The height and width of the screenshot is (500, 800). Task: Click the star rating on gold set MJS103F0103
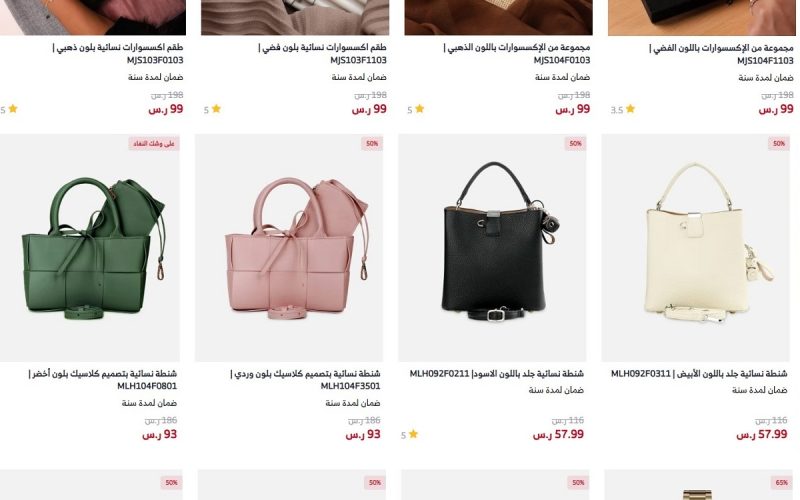point(9,109)
